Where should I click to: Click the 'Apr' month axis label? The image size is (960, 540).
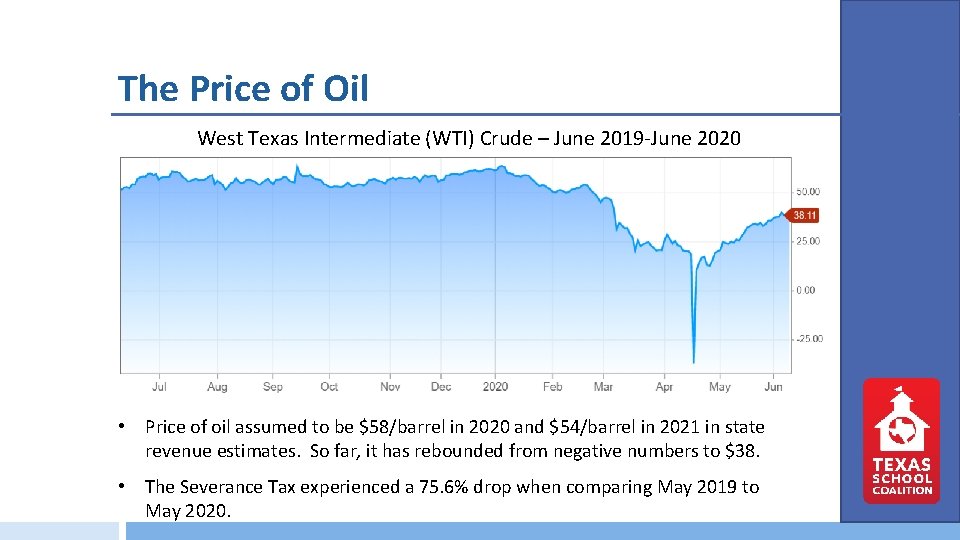(664, 387)
